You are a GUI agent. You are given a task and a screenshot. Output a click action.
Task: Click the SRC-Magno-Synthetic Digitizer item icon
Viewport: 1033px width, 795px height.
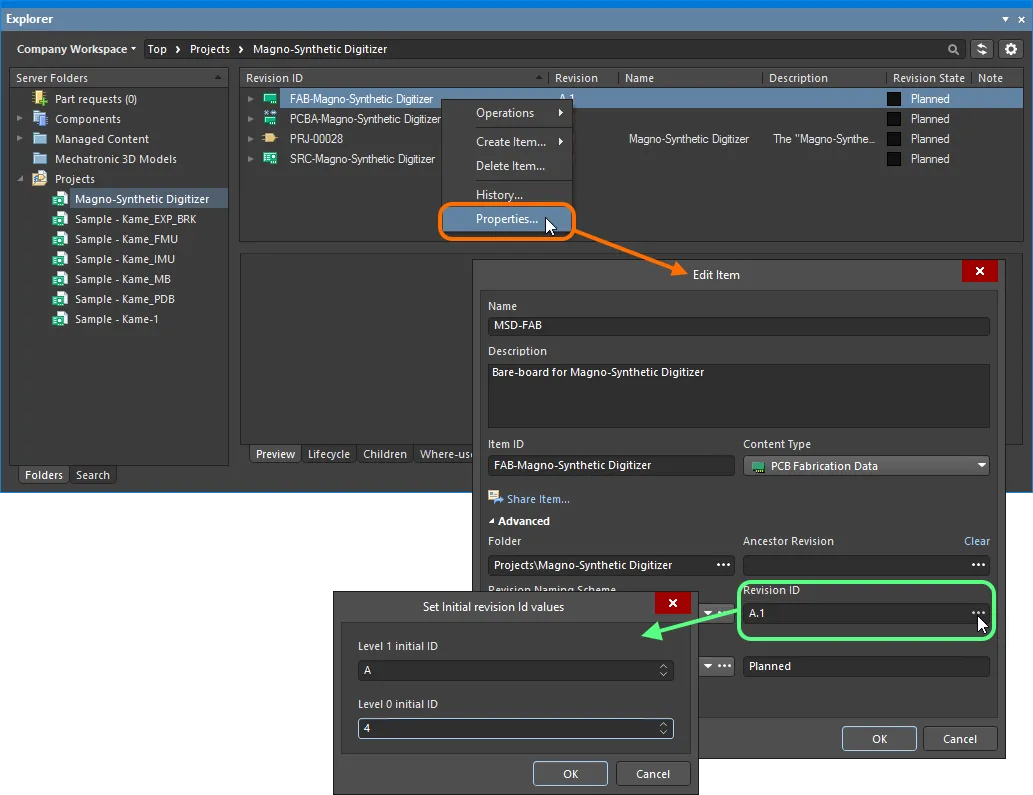coord(270,158)
